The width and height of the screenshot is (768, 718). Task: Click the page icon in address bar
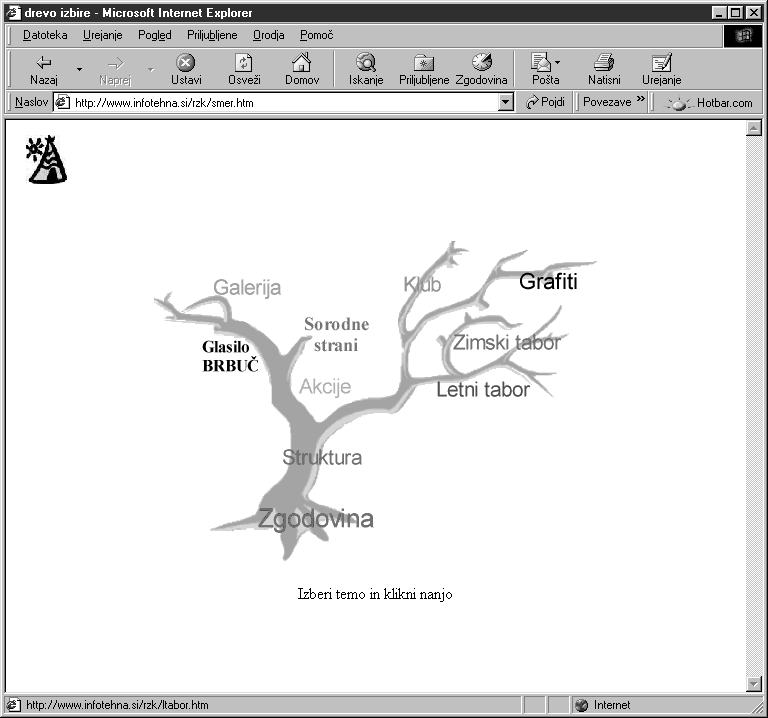click(x=62, y=102)
